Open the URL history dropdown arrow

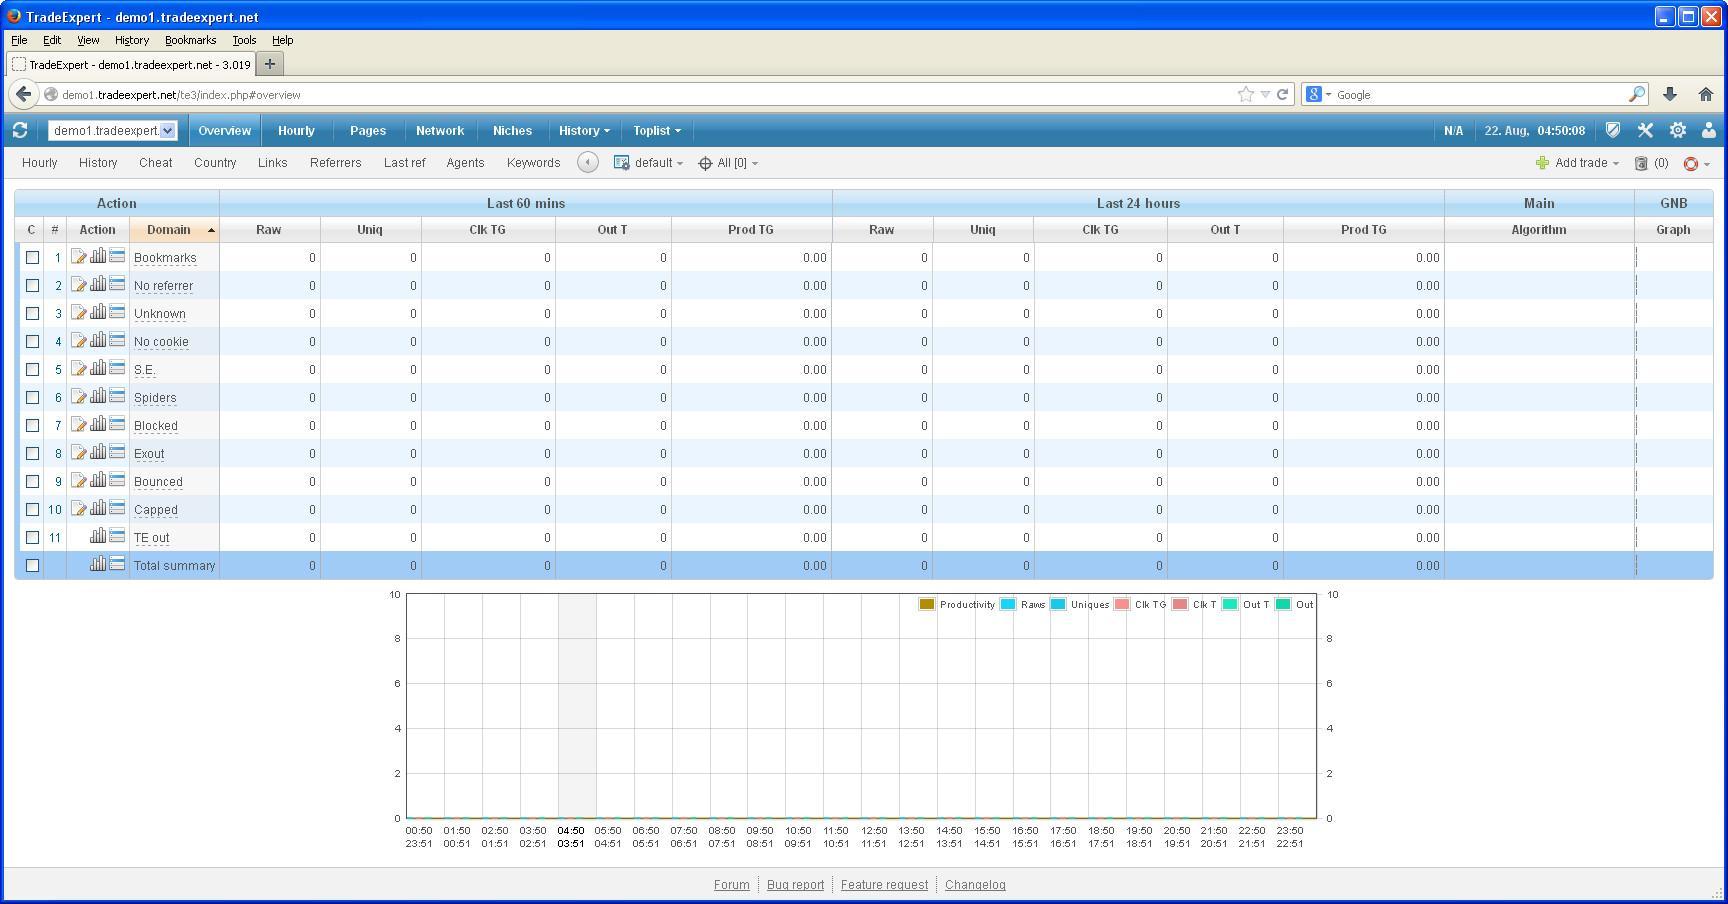click(1265, 94)
